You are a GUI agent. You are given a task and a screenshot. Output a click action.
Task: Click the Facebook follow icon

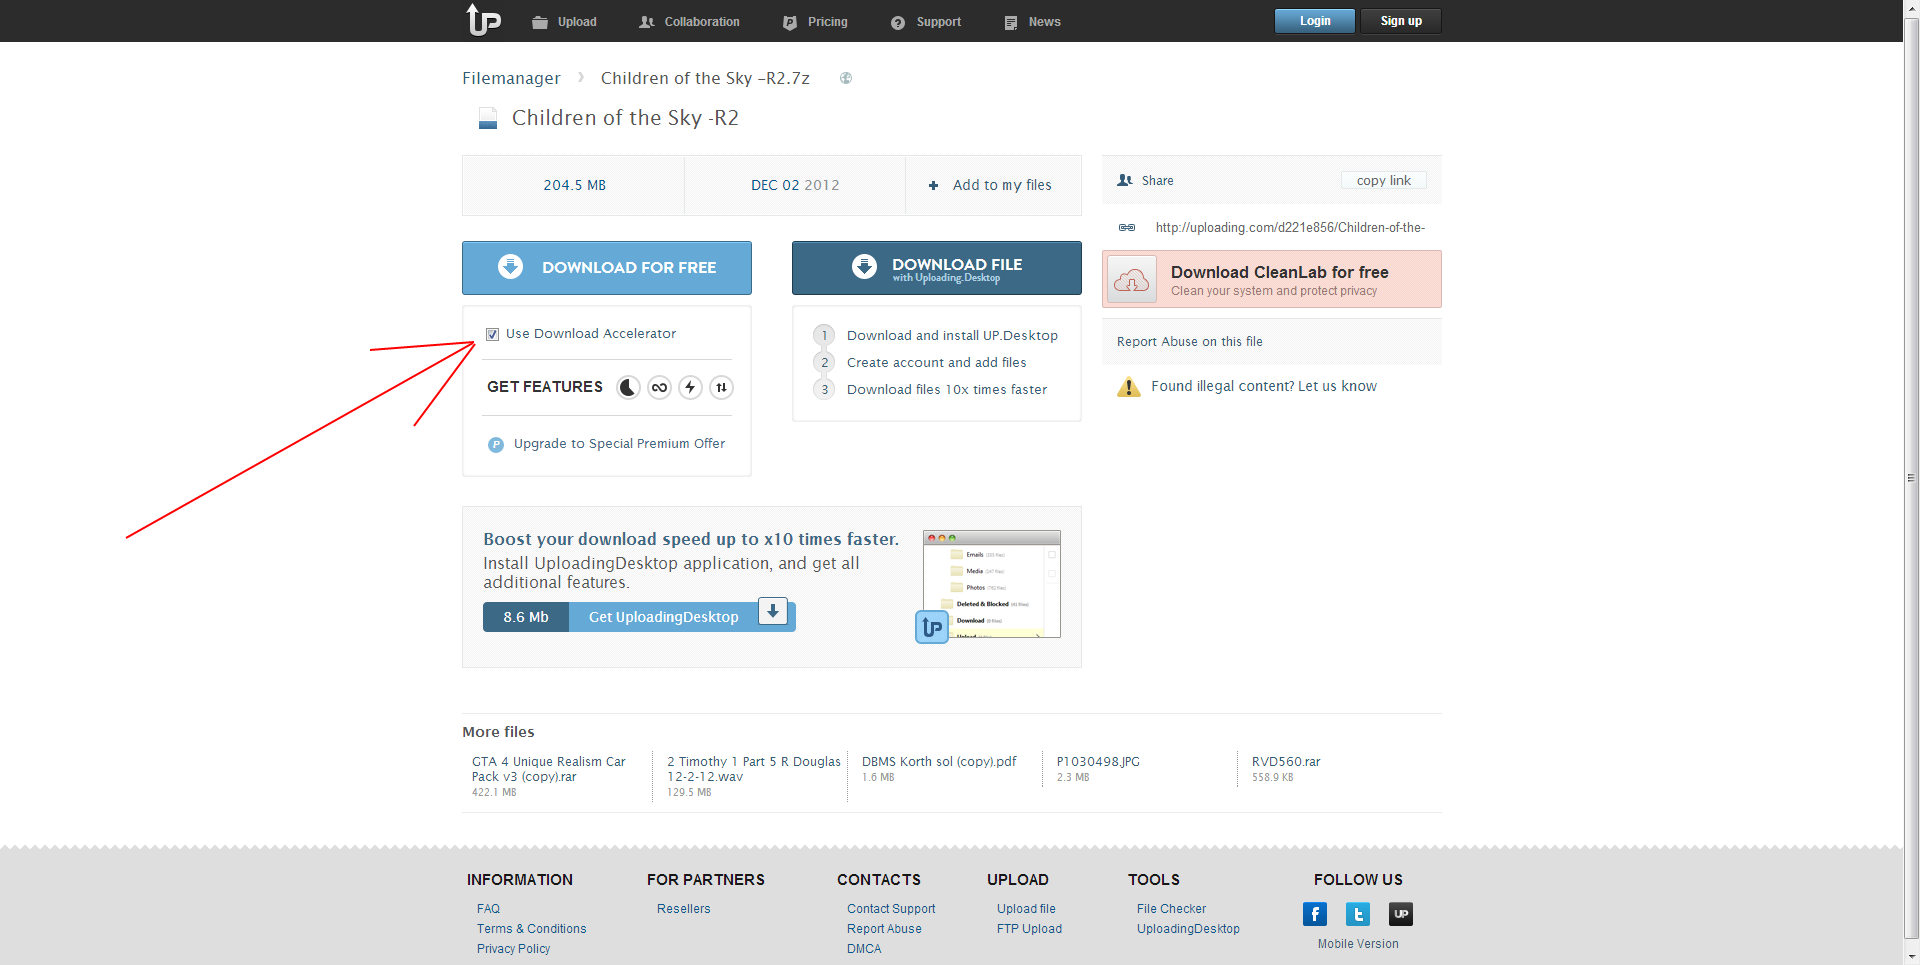point(1315,914)
